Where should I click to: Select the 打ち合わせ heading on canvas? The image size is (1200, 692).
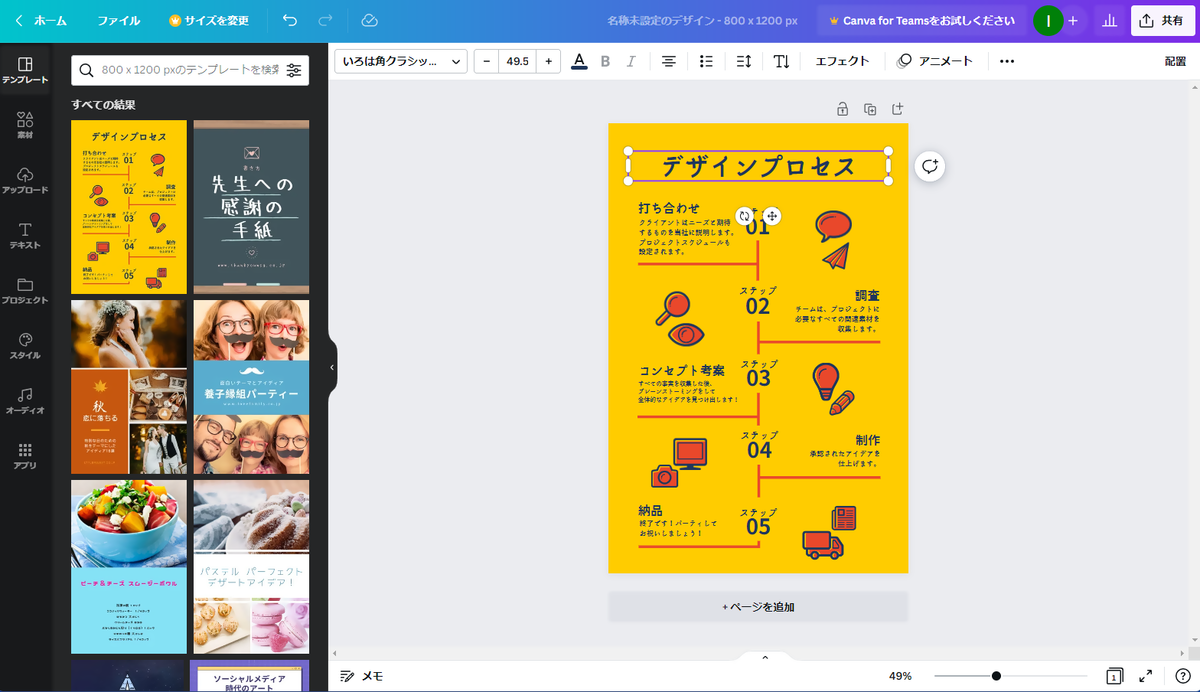[669, 208]
